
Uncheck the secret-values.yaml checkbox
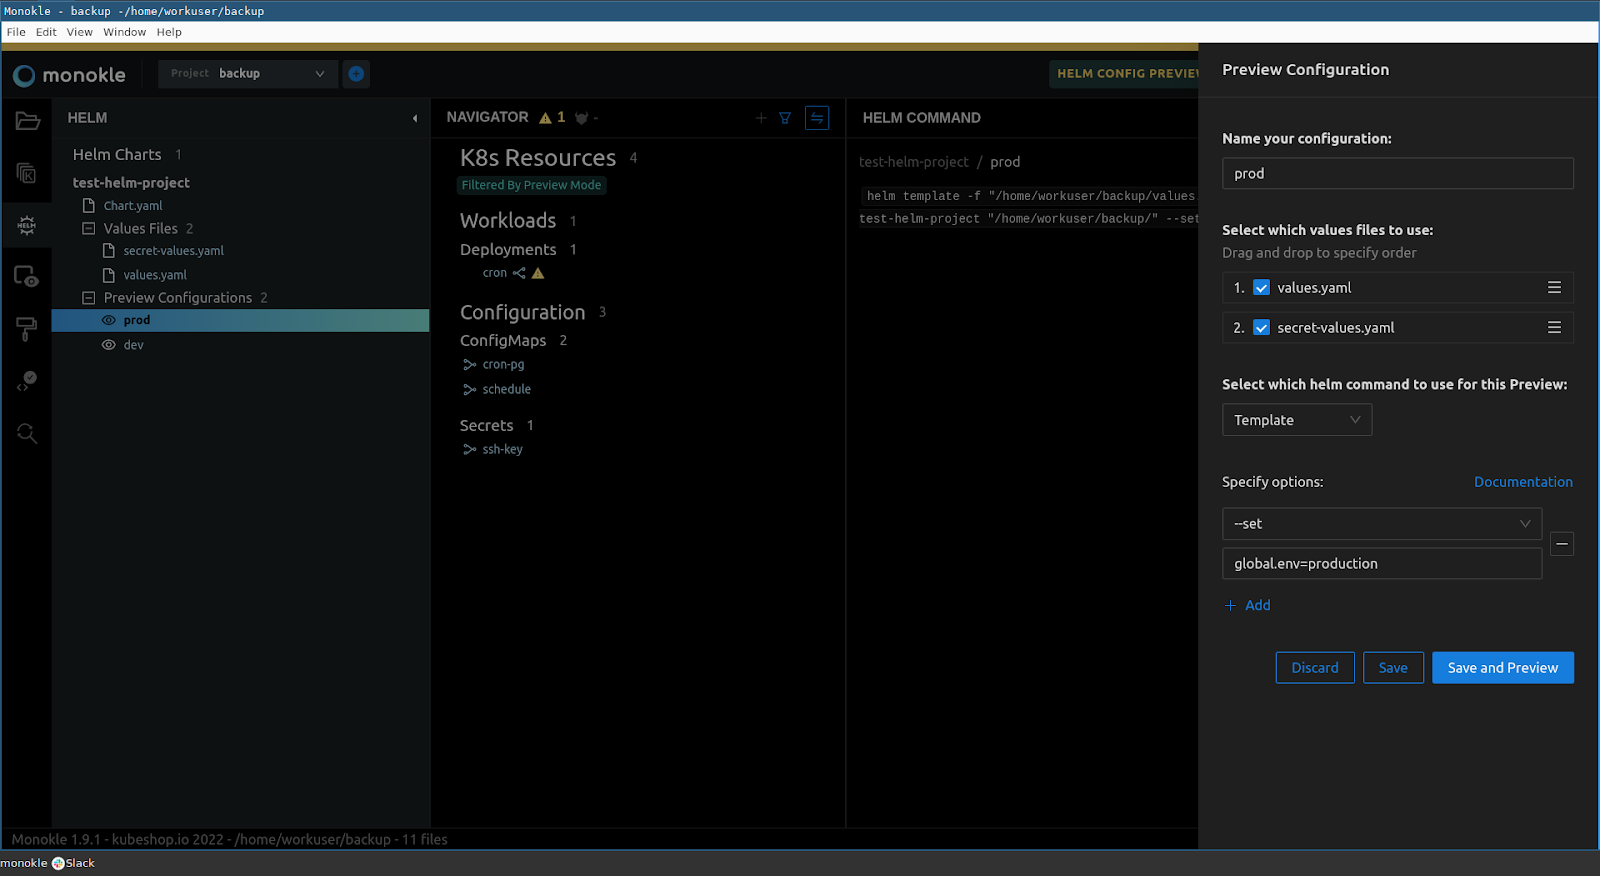point(1261,328)
